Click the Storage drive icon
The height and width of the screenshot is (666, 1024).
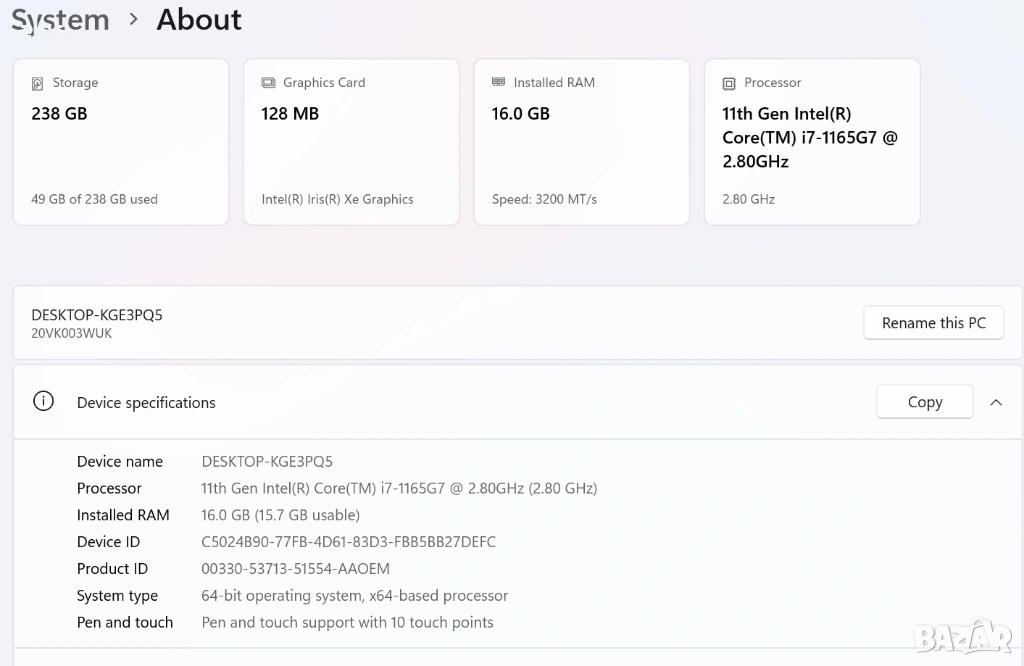(38, 84)
